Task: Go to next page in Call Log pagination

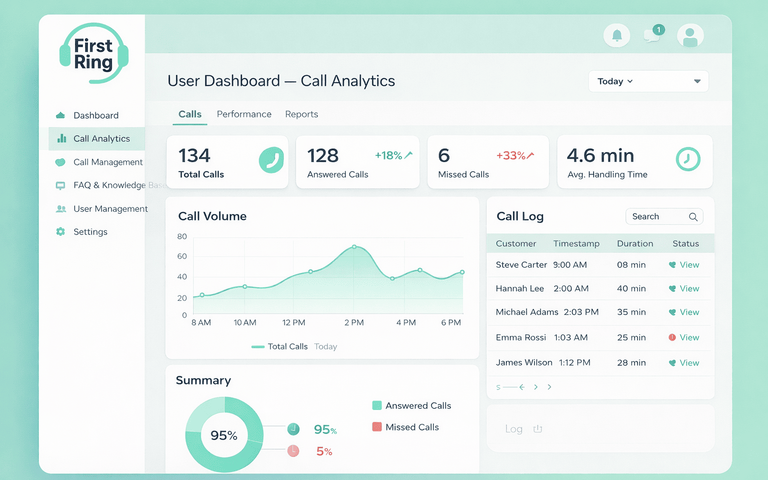Action: point(536,387)
